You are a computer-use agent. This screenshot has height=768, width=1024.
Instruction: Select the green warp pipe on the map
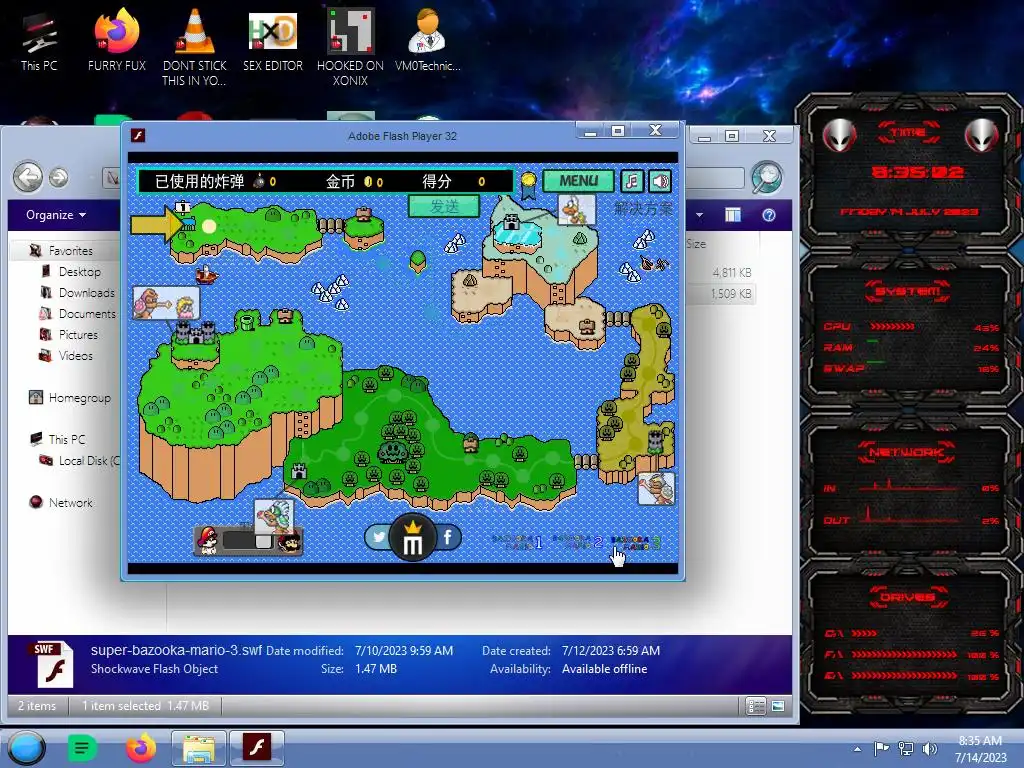pos(247,321)
